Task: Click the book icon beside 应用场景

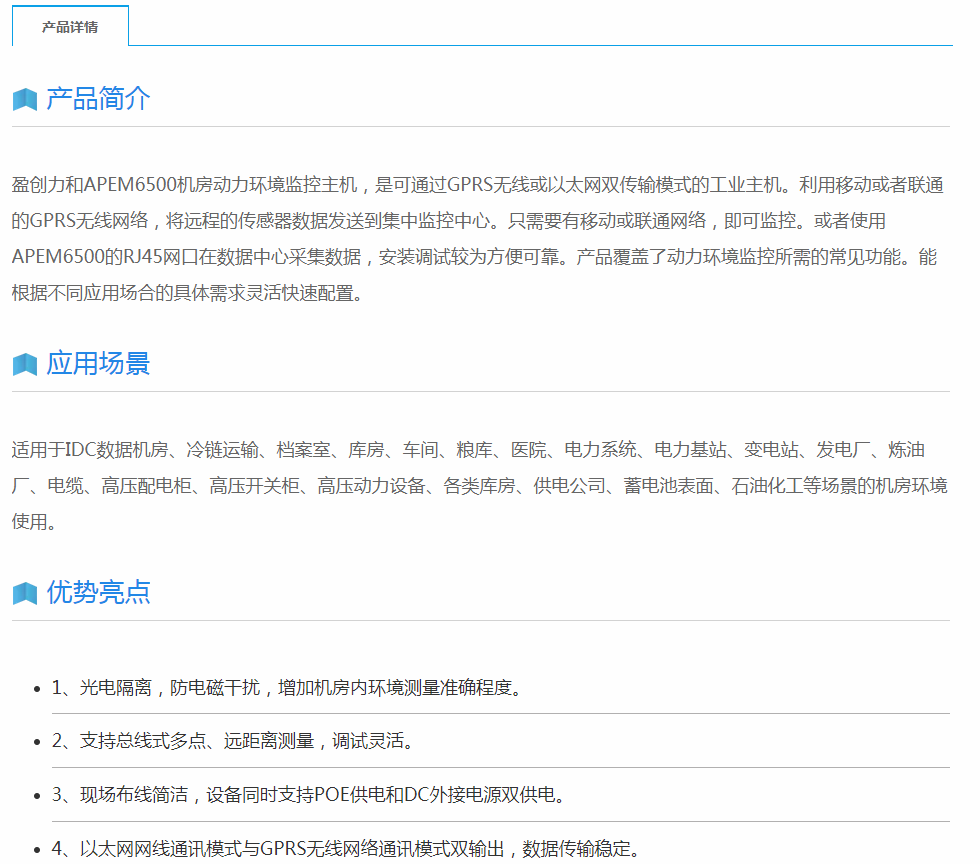Action: (25, 364)
